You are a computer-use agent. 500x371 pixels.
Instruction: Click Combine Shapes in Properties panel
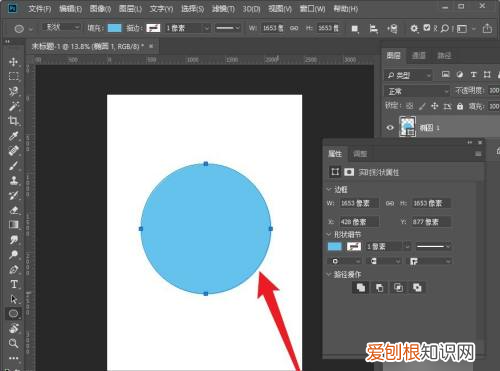click(361, 287)
